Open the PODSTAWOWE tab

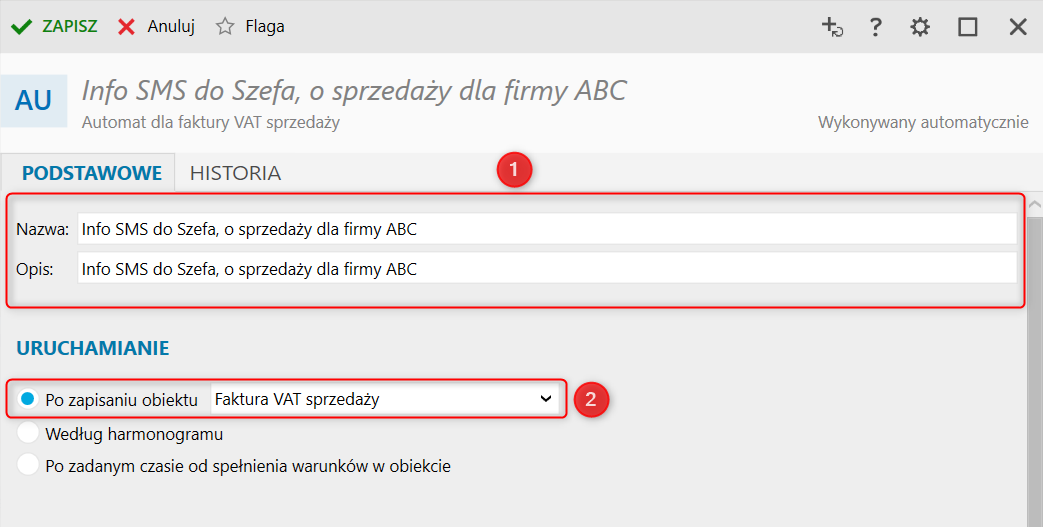tap(92, 173)
